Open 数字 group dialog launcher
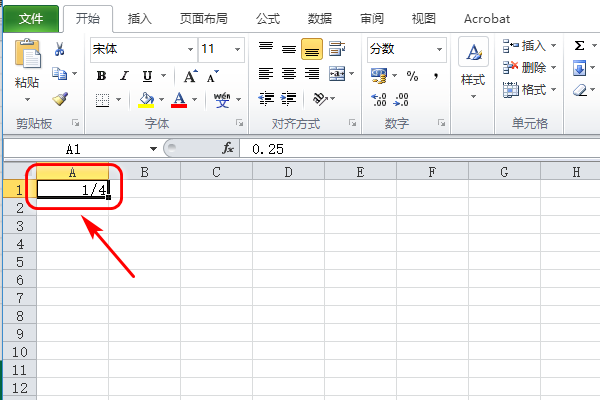 pyautogui.click(x=442, y=123)
